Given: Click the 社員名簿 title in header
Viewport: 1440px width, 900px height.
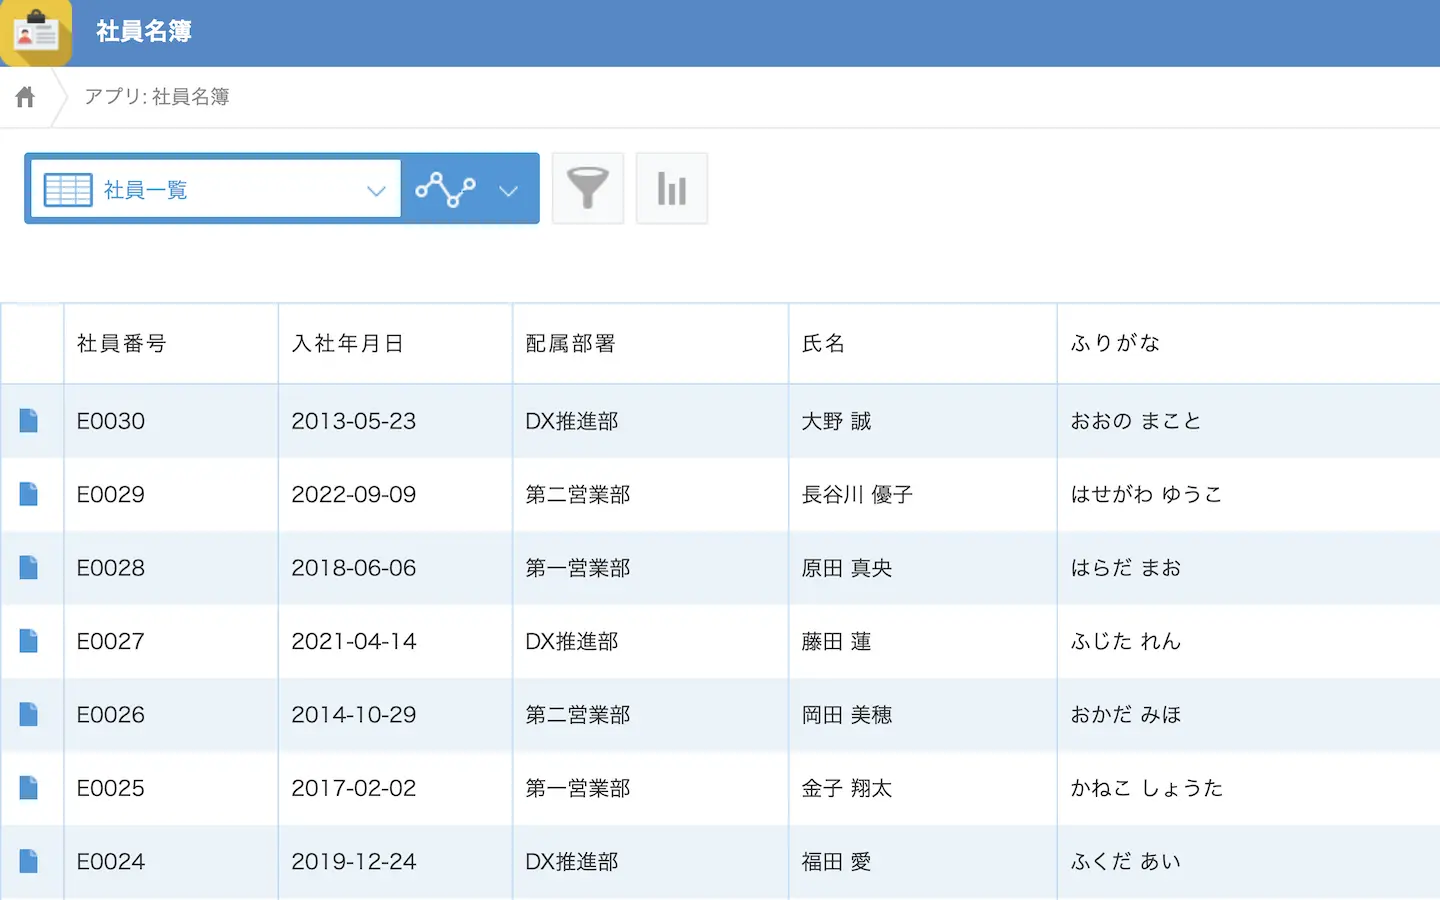Looking at the screenshot, I should pos(144,32).
